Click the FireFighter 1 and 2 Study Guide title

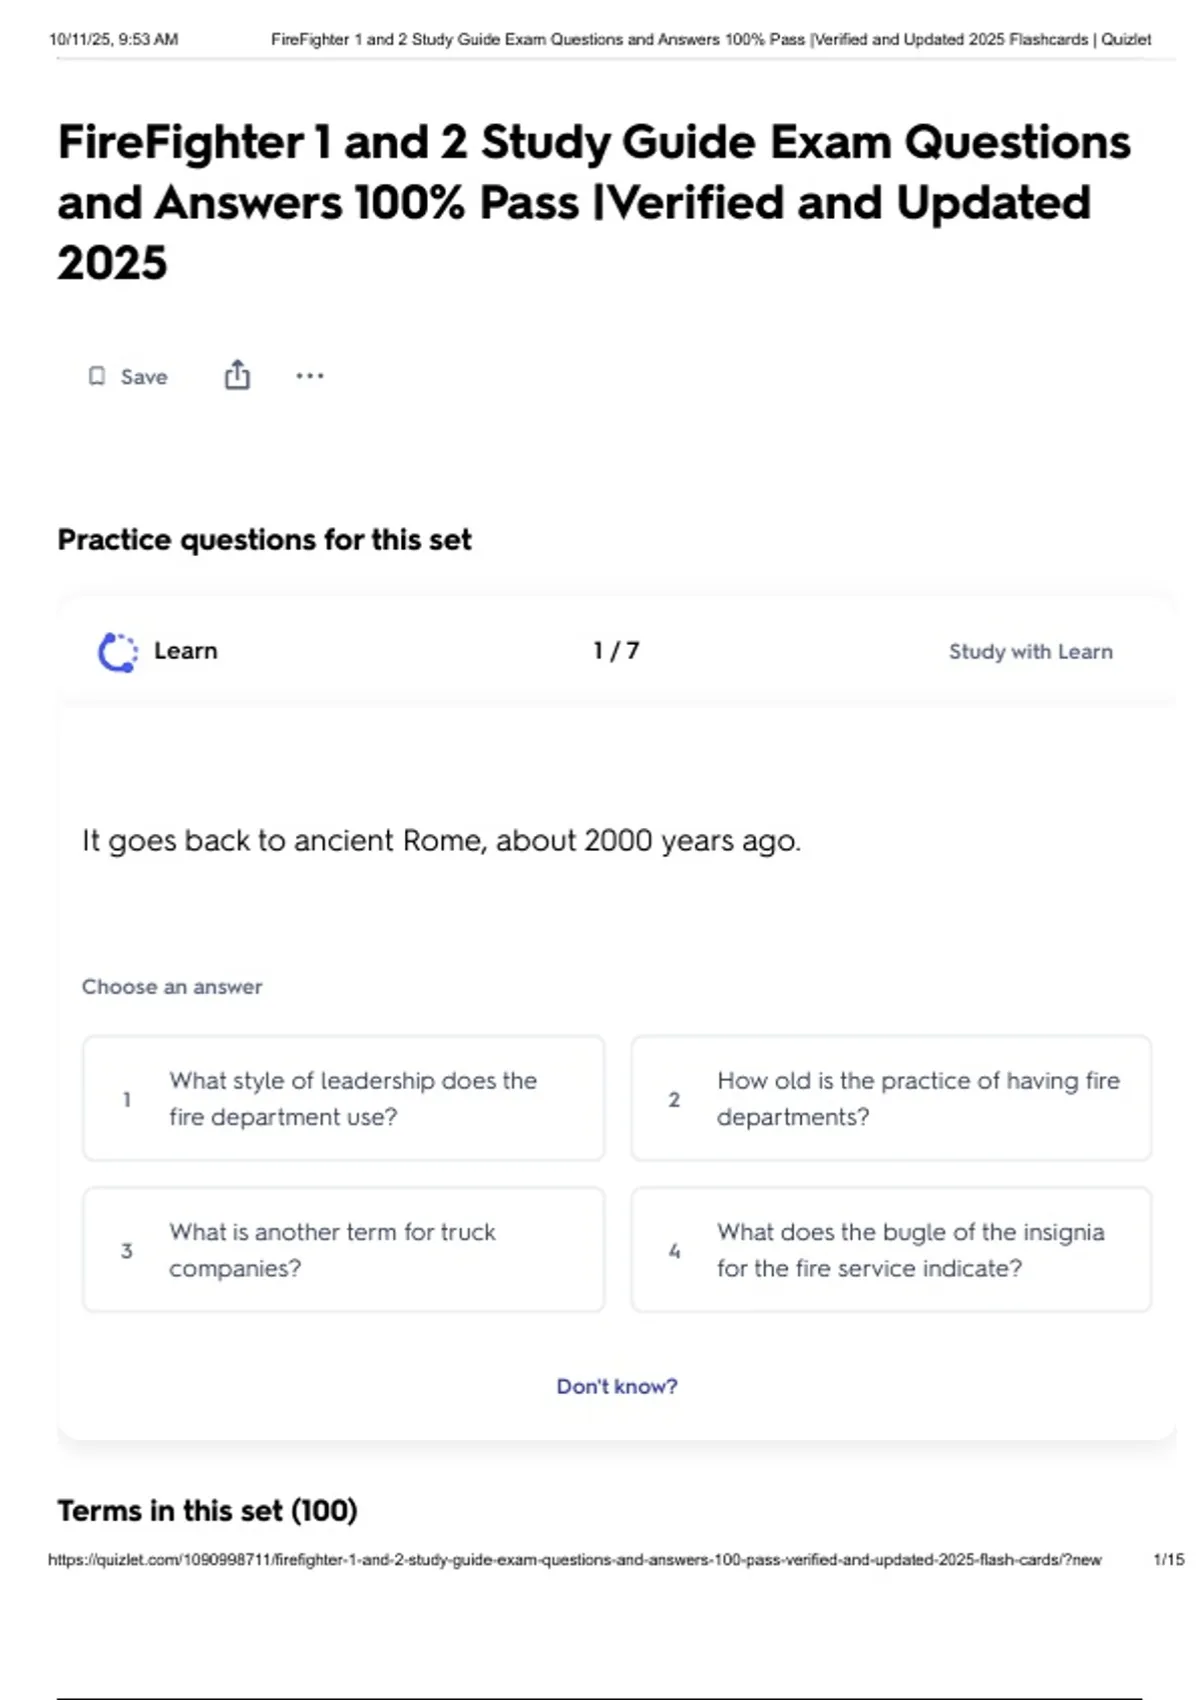click(594, 202)
